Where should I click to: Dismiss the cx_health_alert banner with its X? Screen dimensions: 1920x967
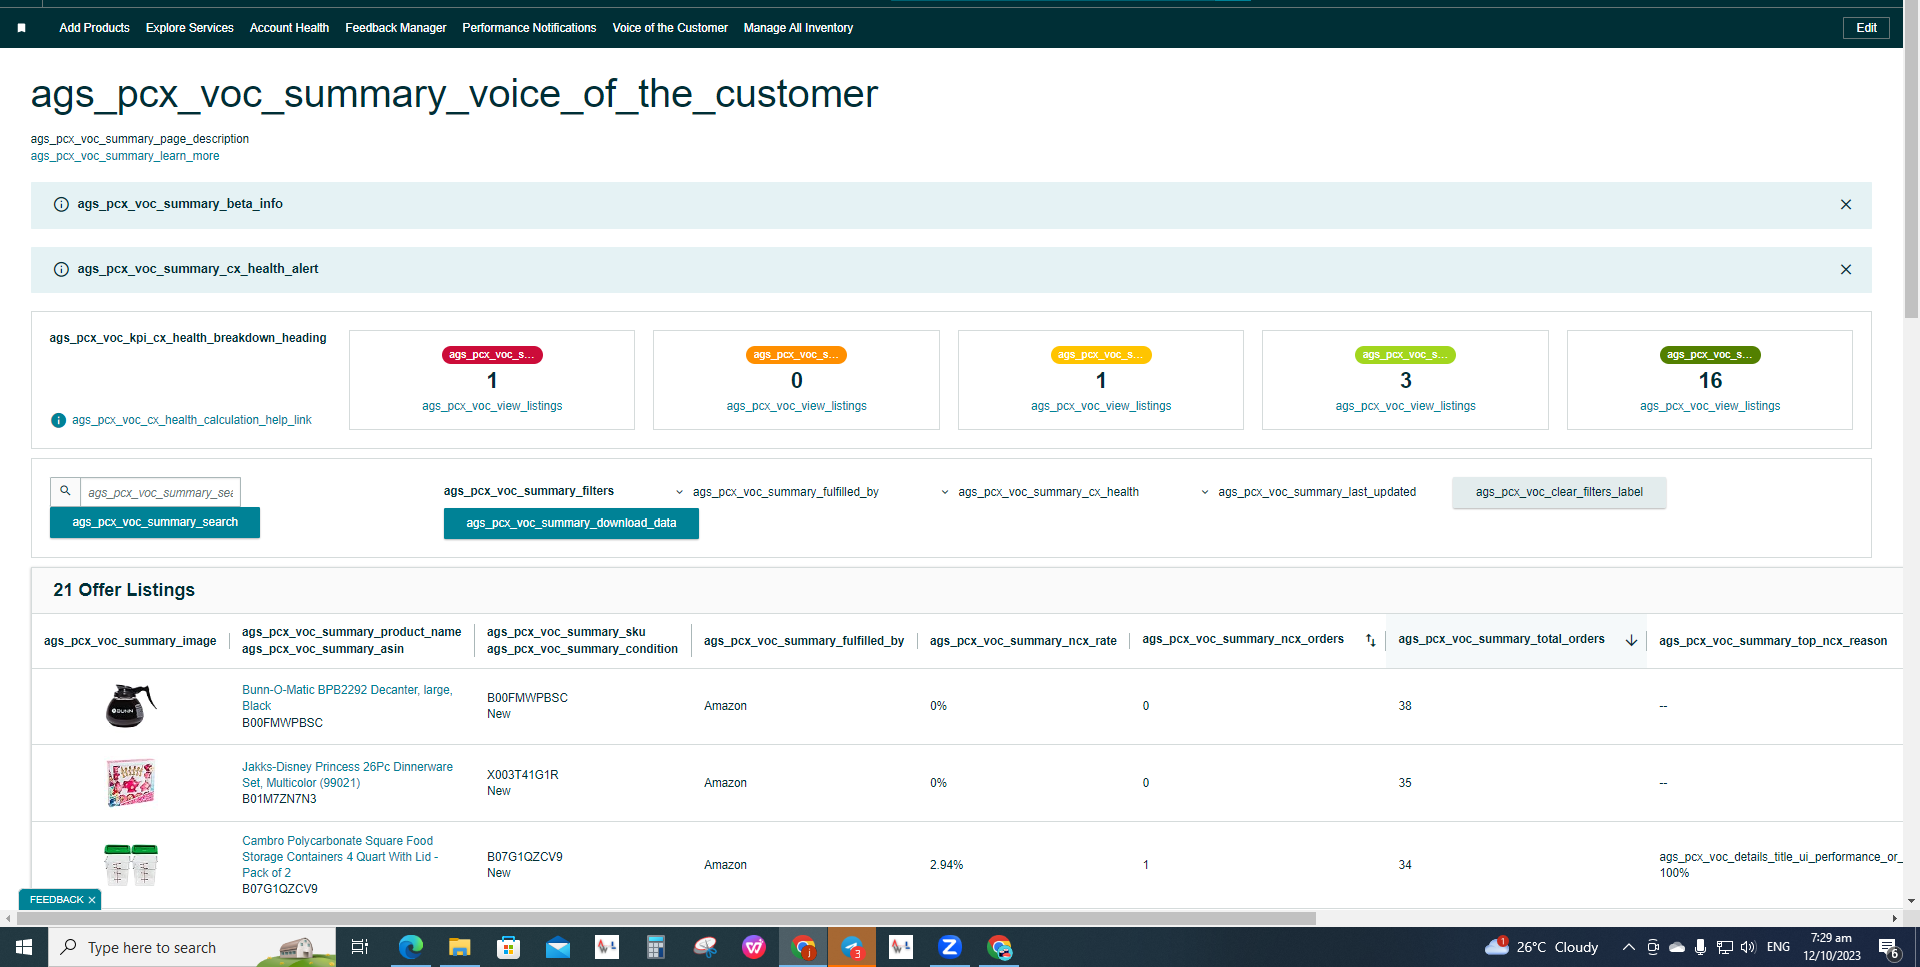click(x=1846, y=270)
